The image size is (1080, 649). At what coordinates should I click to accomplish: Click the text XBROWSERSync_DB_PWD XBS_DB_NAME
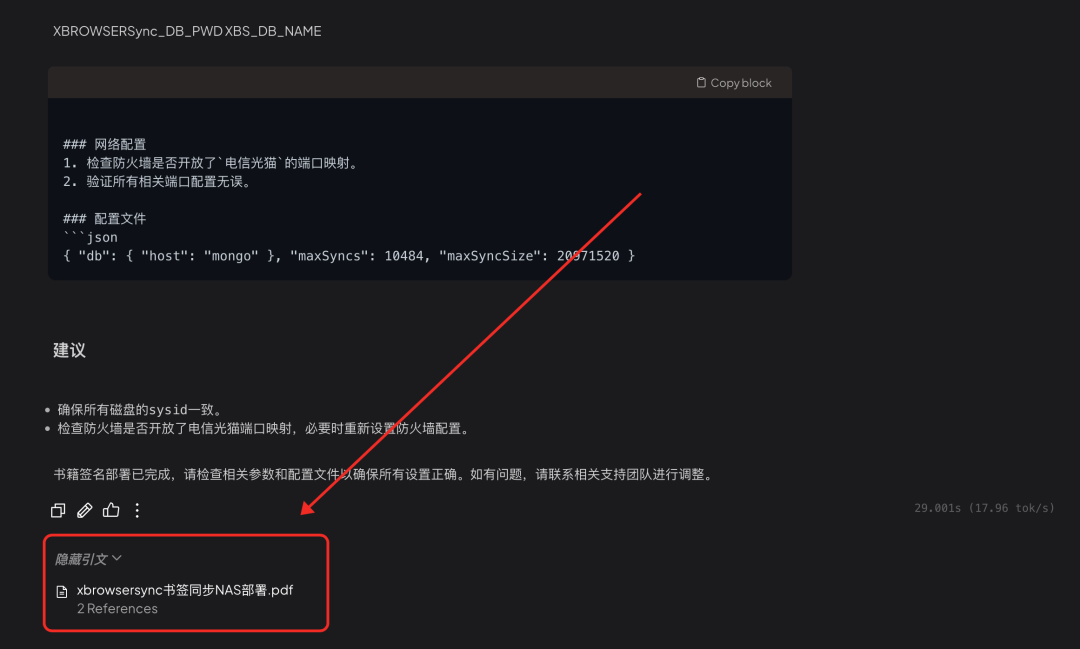(x=187, y=32)
